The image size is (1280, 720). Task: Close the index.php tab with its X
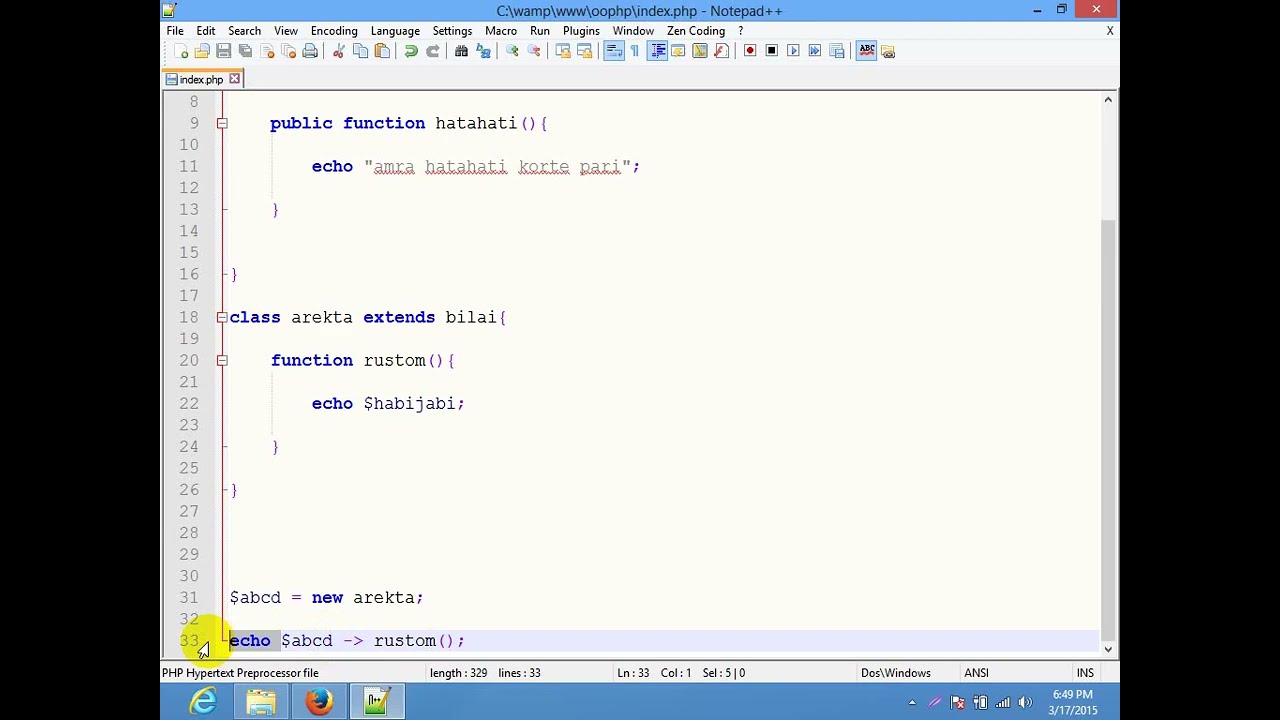[235, 79]
